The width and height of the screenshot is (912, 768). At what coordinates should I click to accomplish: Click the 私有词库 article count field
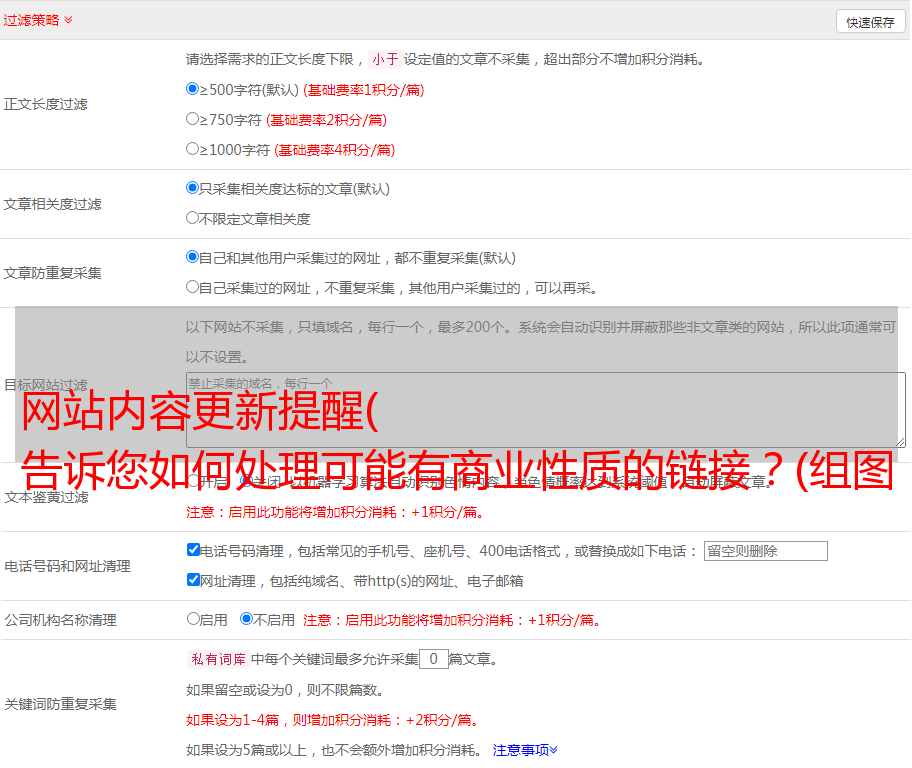tap(433, 659)
